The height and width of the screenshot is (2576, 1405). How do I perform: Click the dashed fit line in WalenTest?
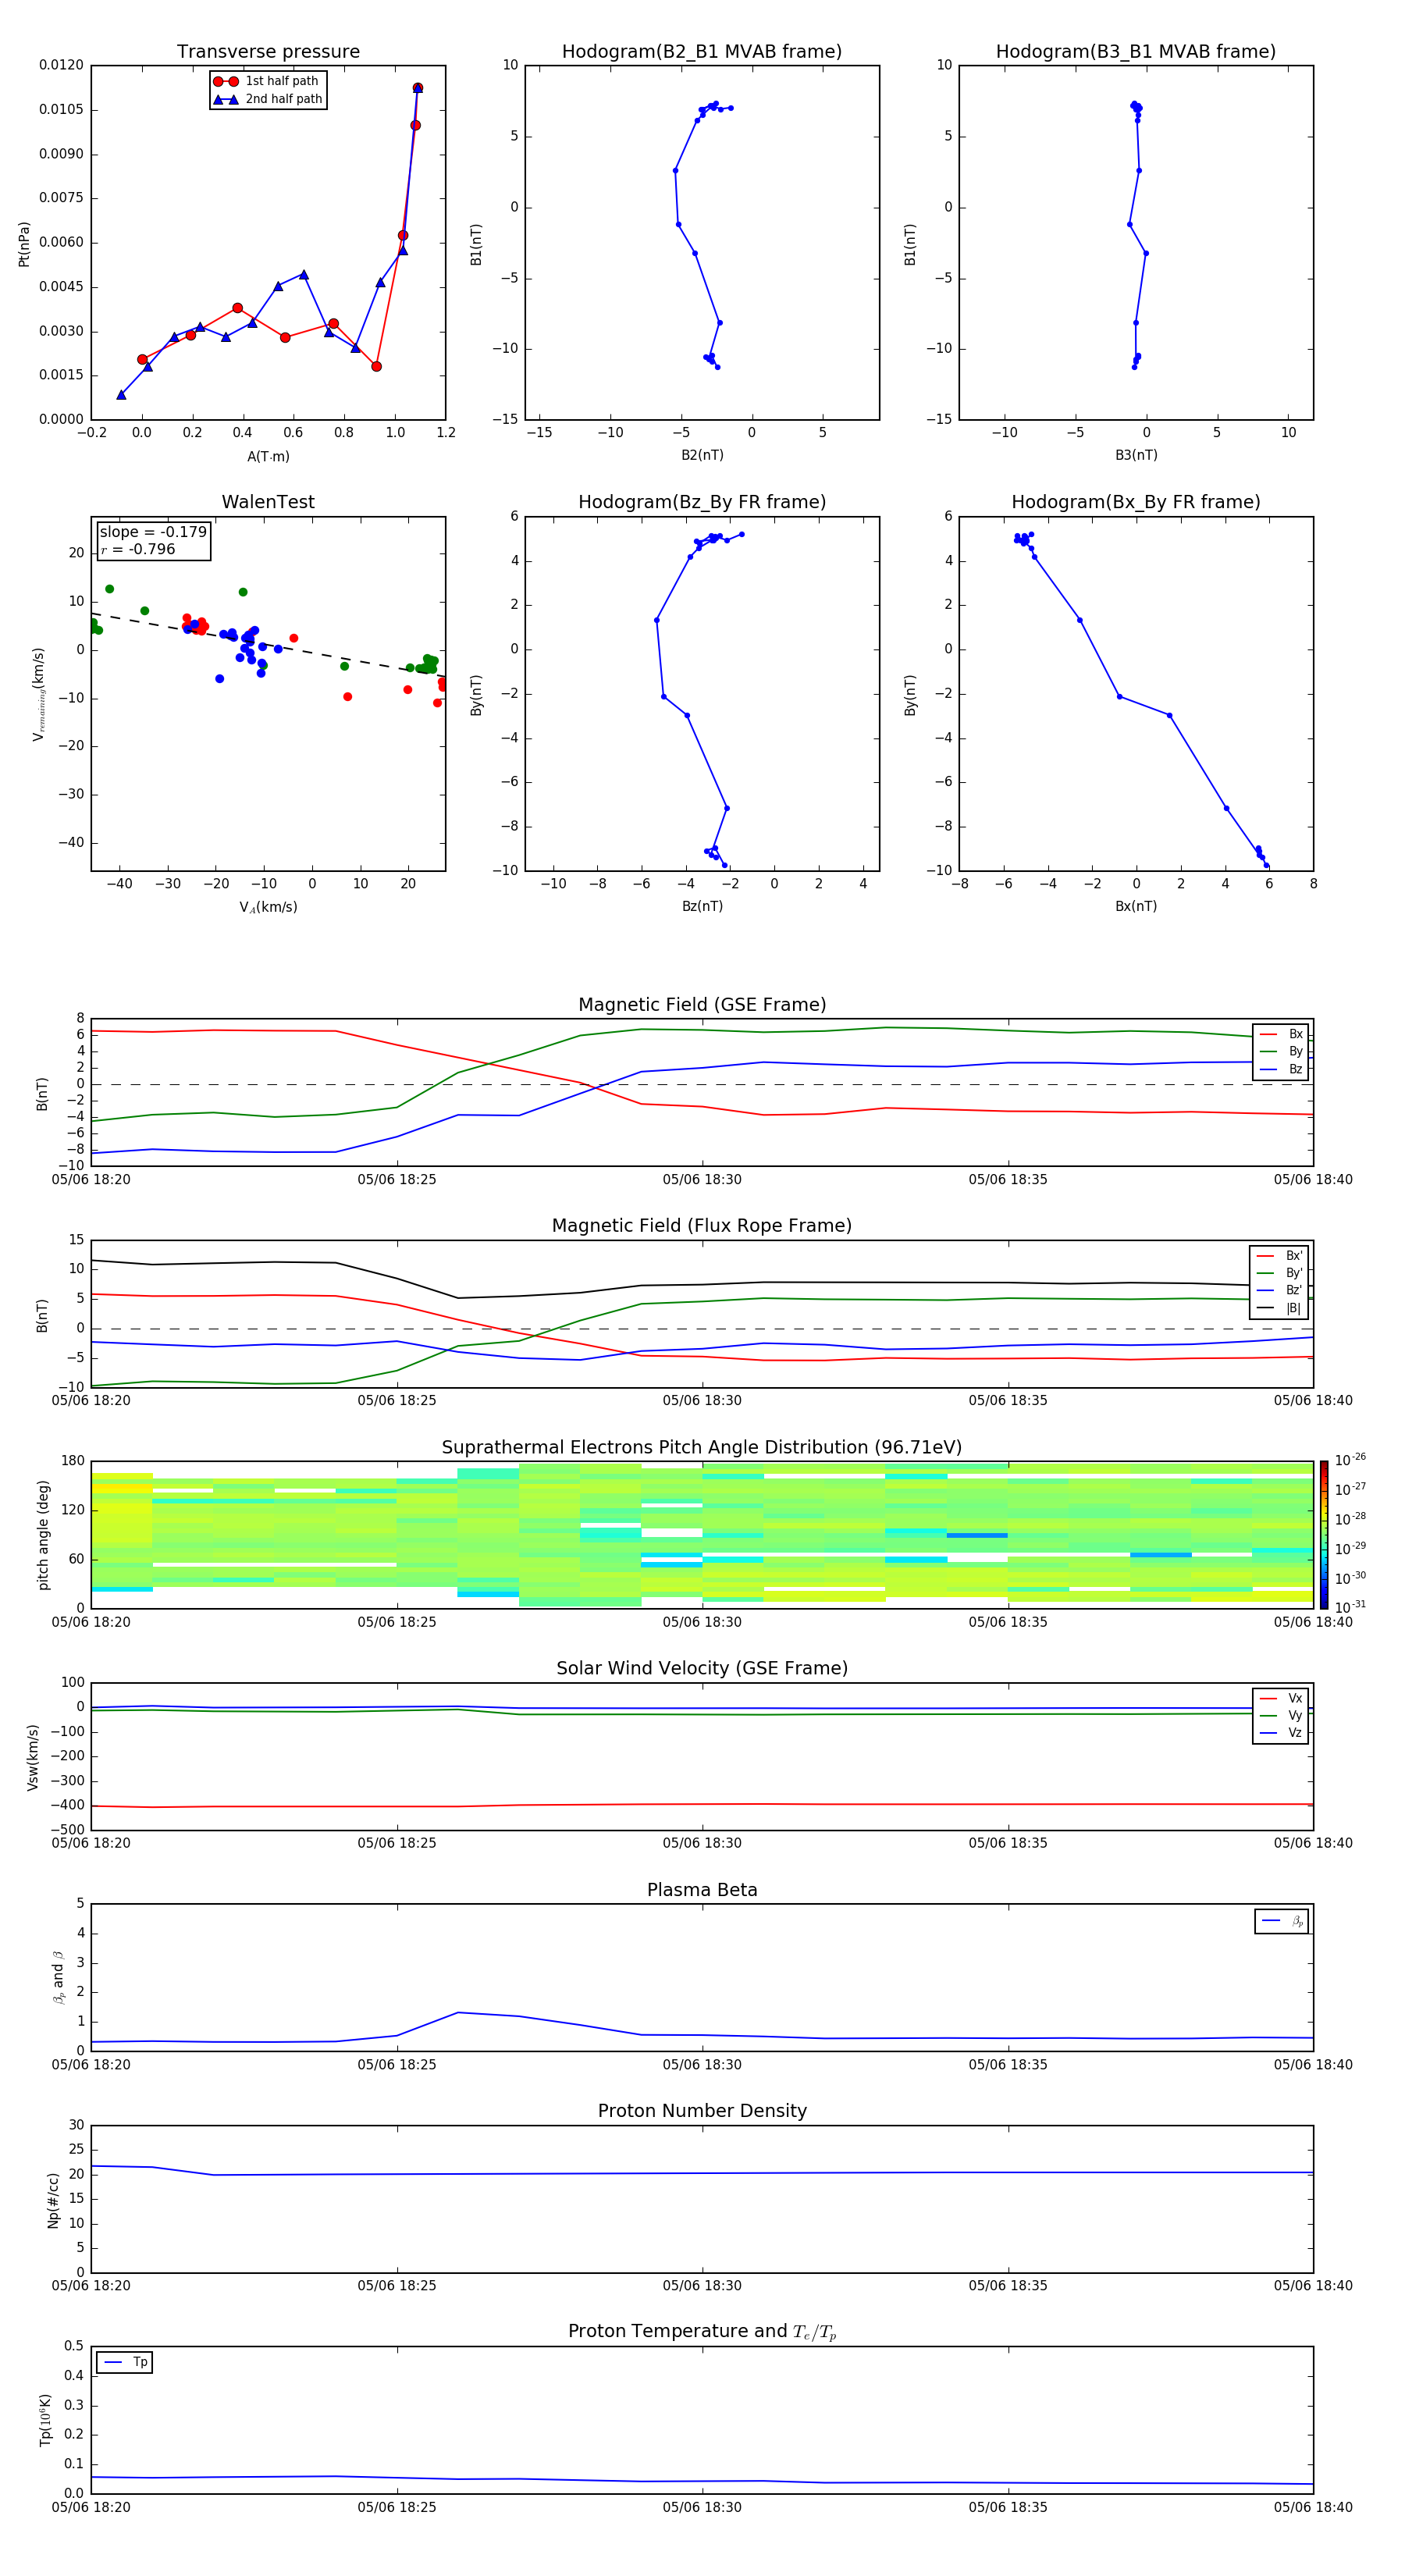[x=268, y=644]
